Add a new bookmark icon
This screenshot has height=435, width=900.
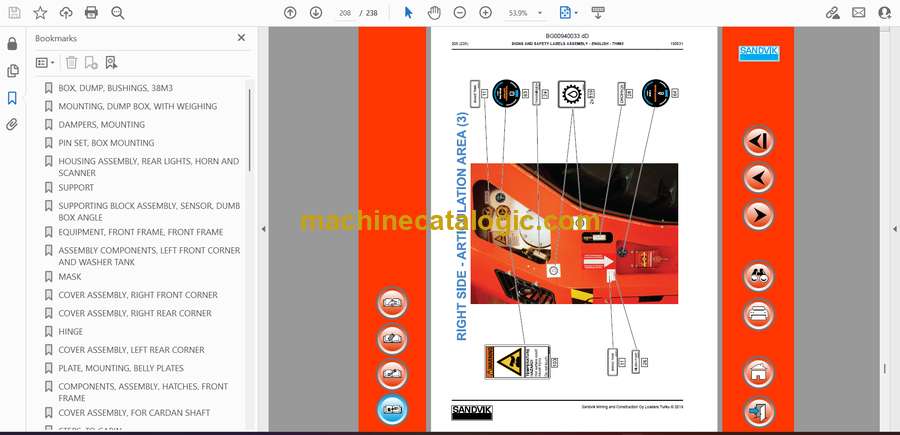click(x=91, y=63)
